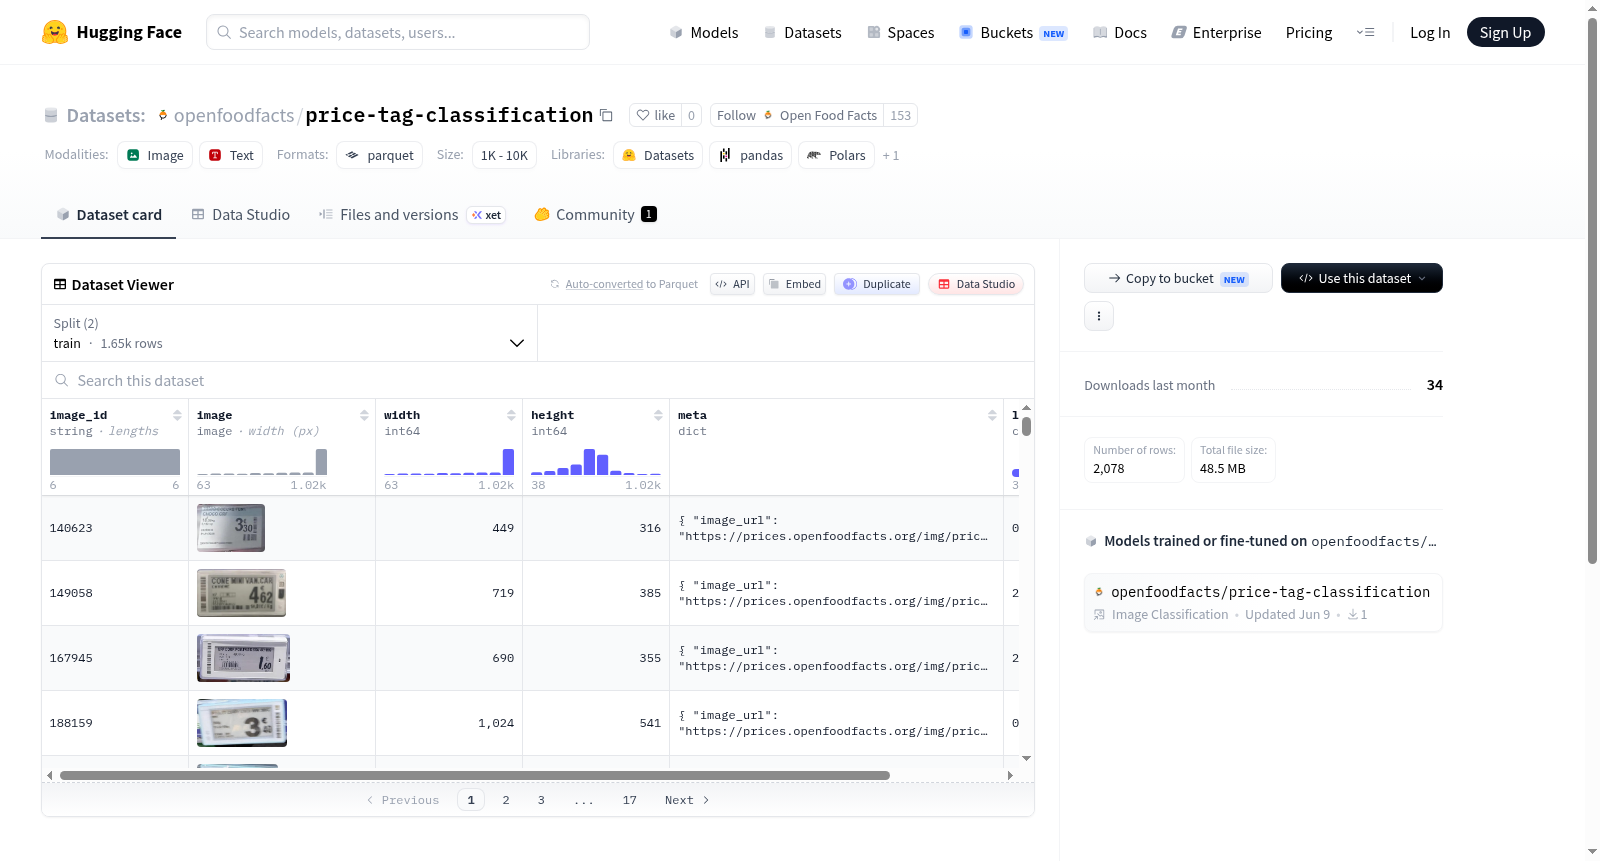Go to Models in the top navigation

(704, 32)
